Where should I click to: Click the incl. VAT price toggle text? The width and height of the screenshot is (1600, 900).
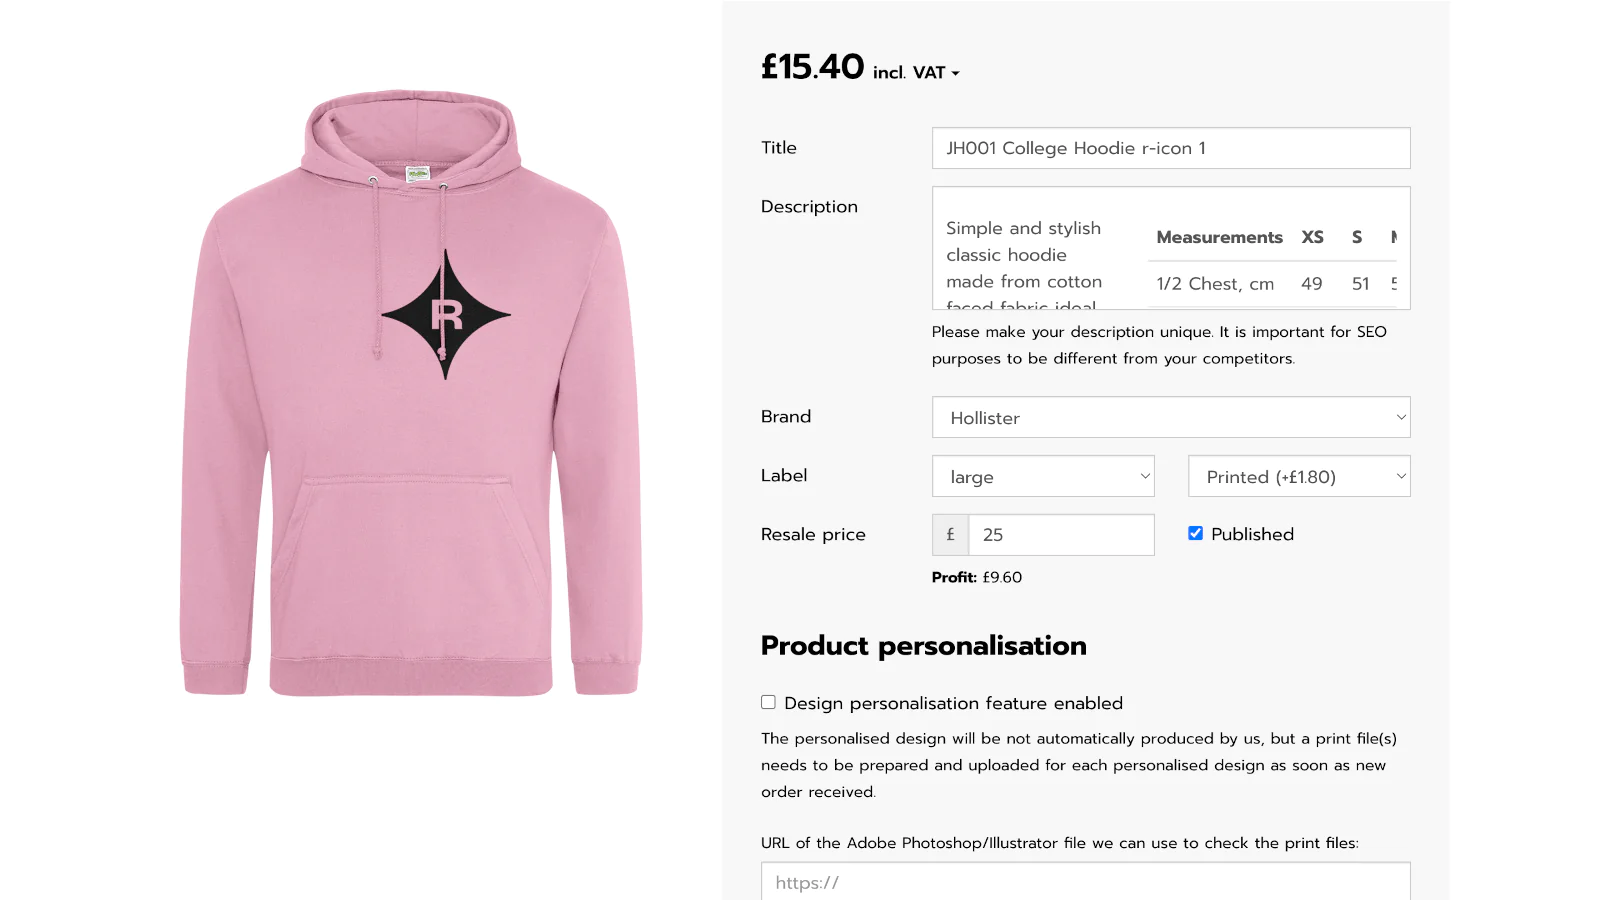click(909, 73)
